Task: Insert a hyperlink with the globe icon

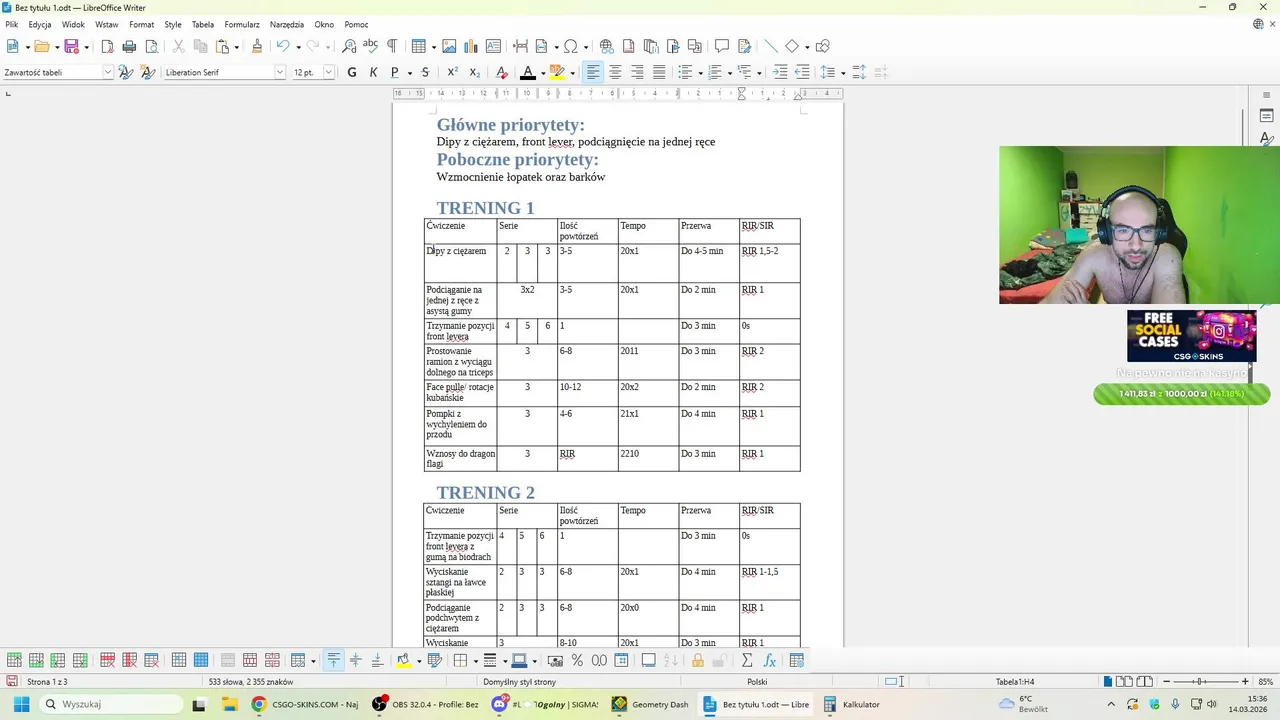Action: [606, 46]
